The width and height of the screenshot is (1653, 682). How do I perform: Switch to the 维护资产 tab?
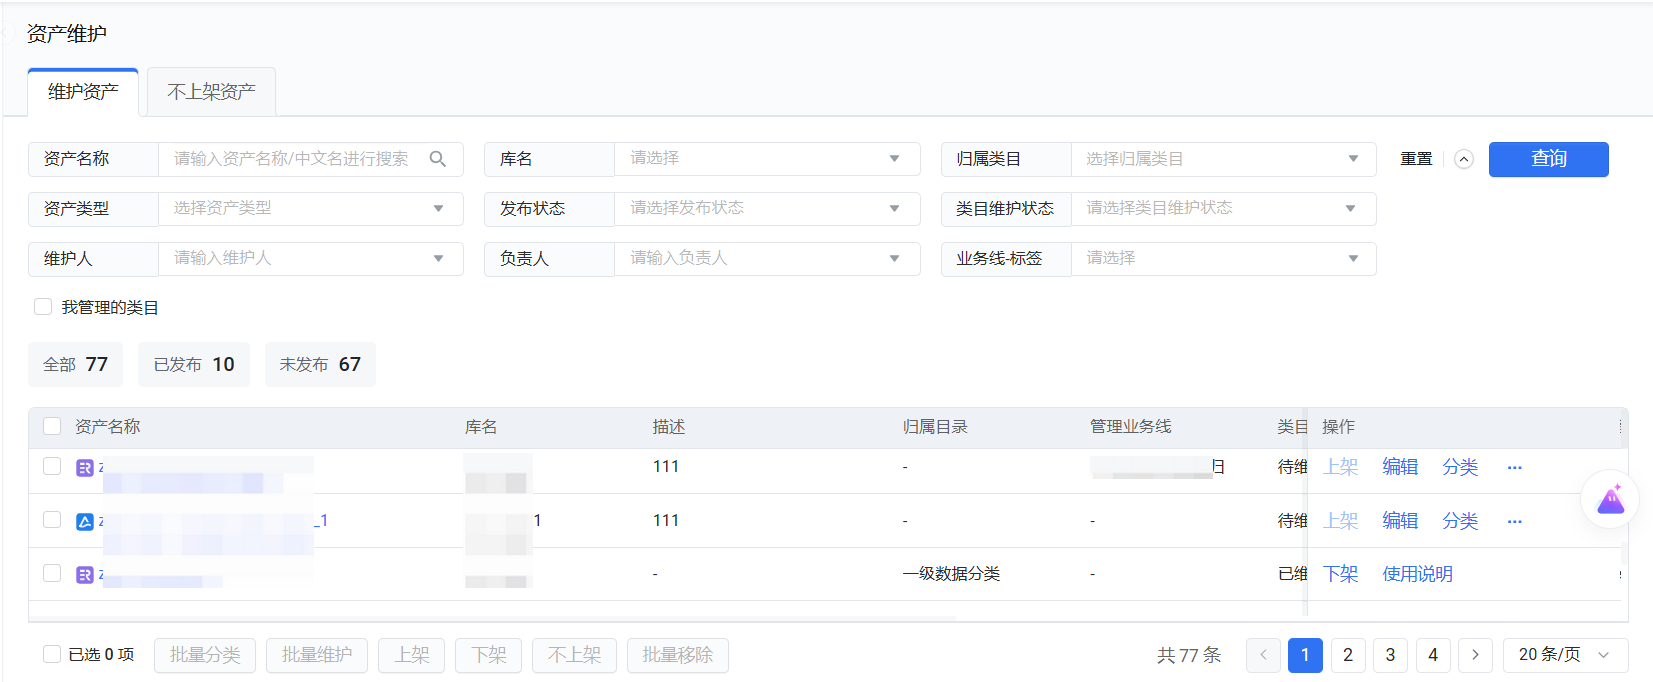(83, 92)
